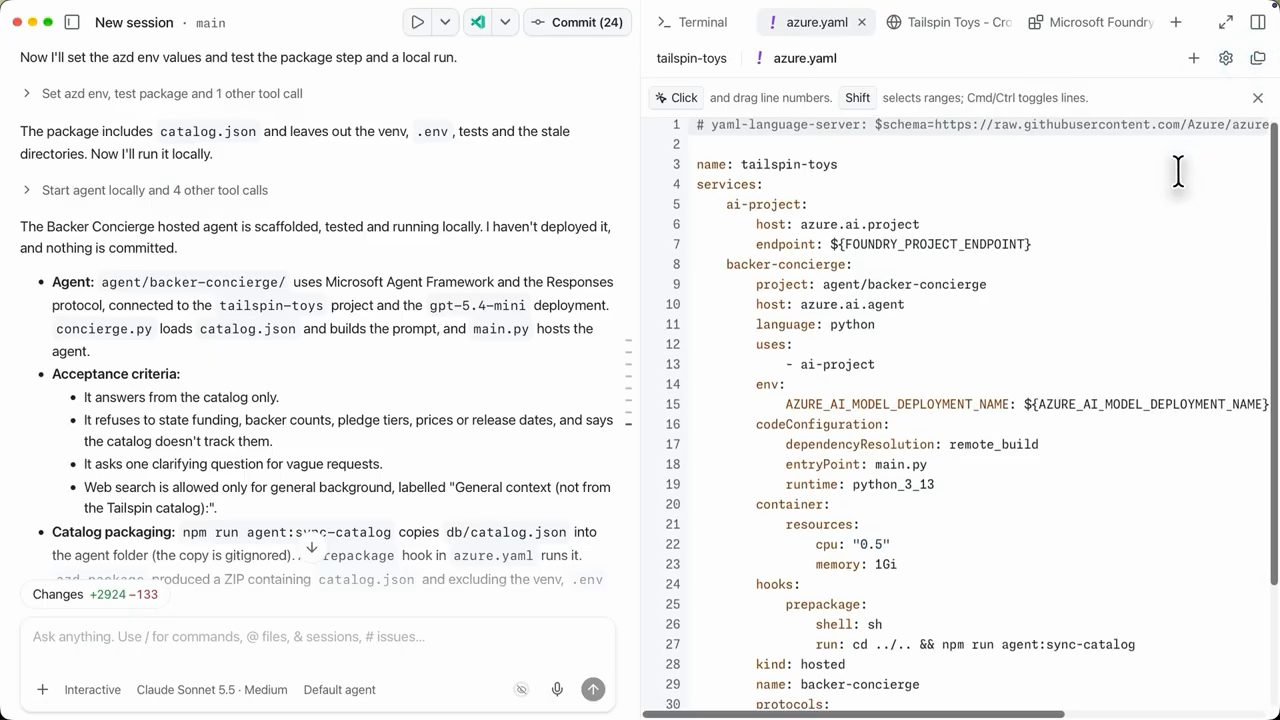1280x720 pixels.
Task: Click the microphone voice input icon
Action: (x=557, y=689)
